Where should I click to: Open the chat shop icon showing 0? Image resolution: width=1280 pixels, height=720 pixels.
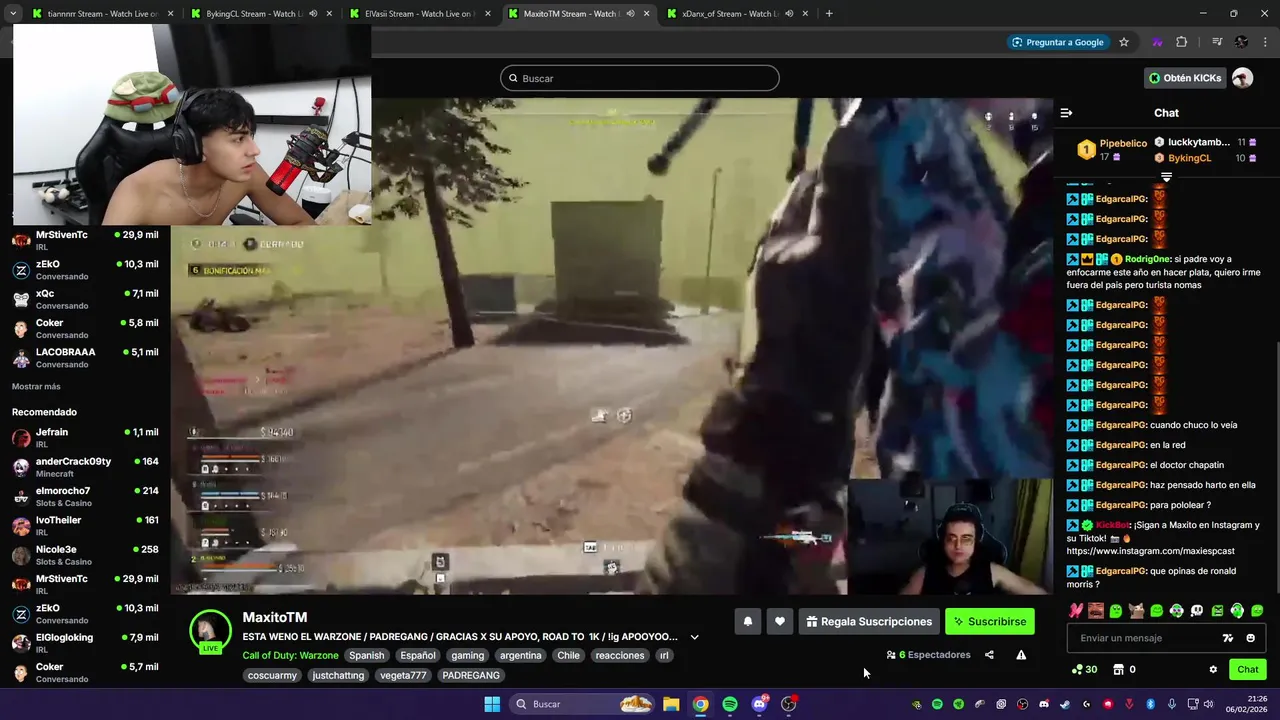(1125, 670)
